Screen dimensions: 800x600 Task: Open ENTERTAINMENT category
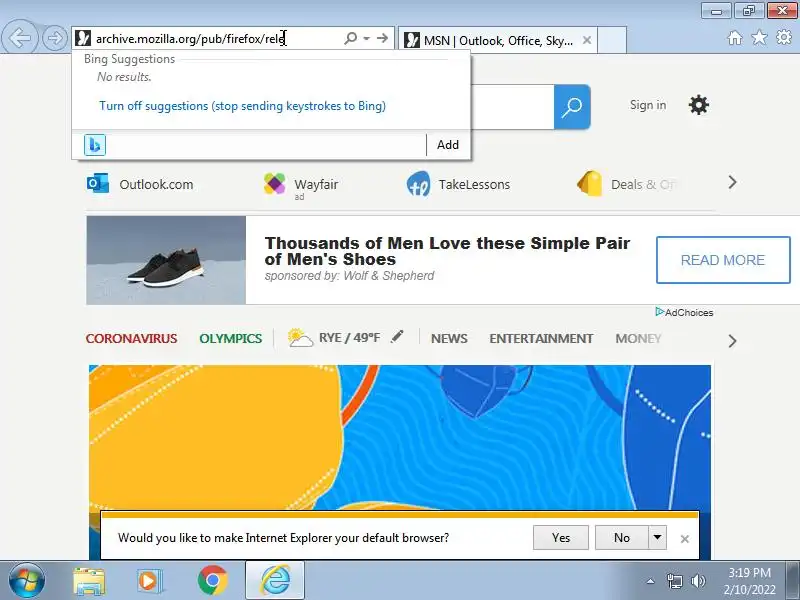pyautogui.click(x=541, y=338)
